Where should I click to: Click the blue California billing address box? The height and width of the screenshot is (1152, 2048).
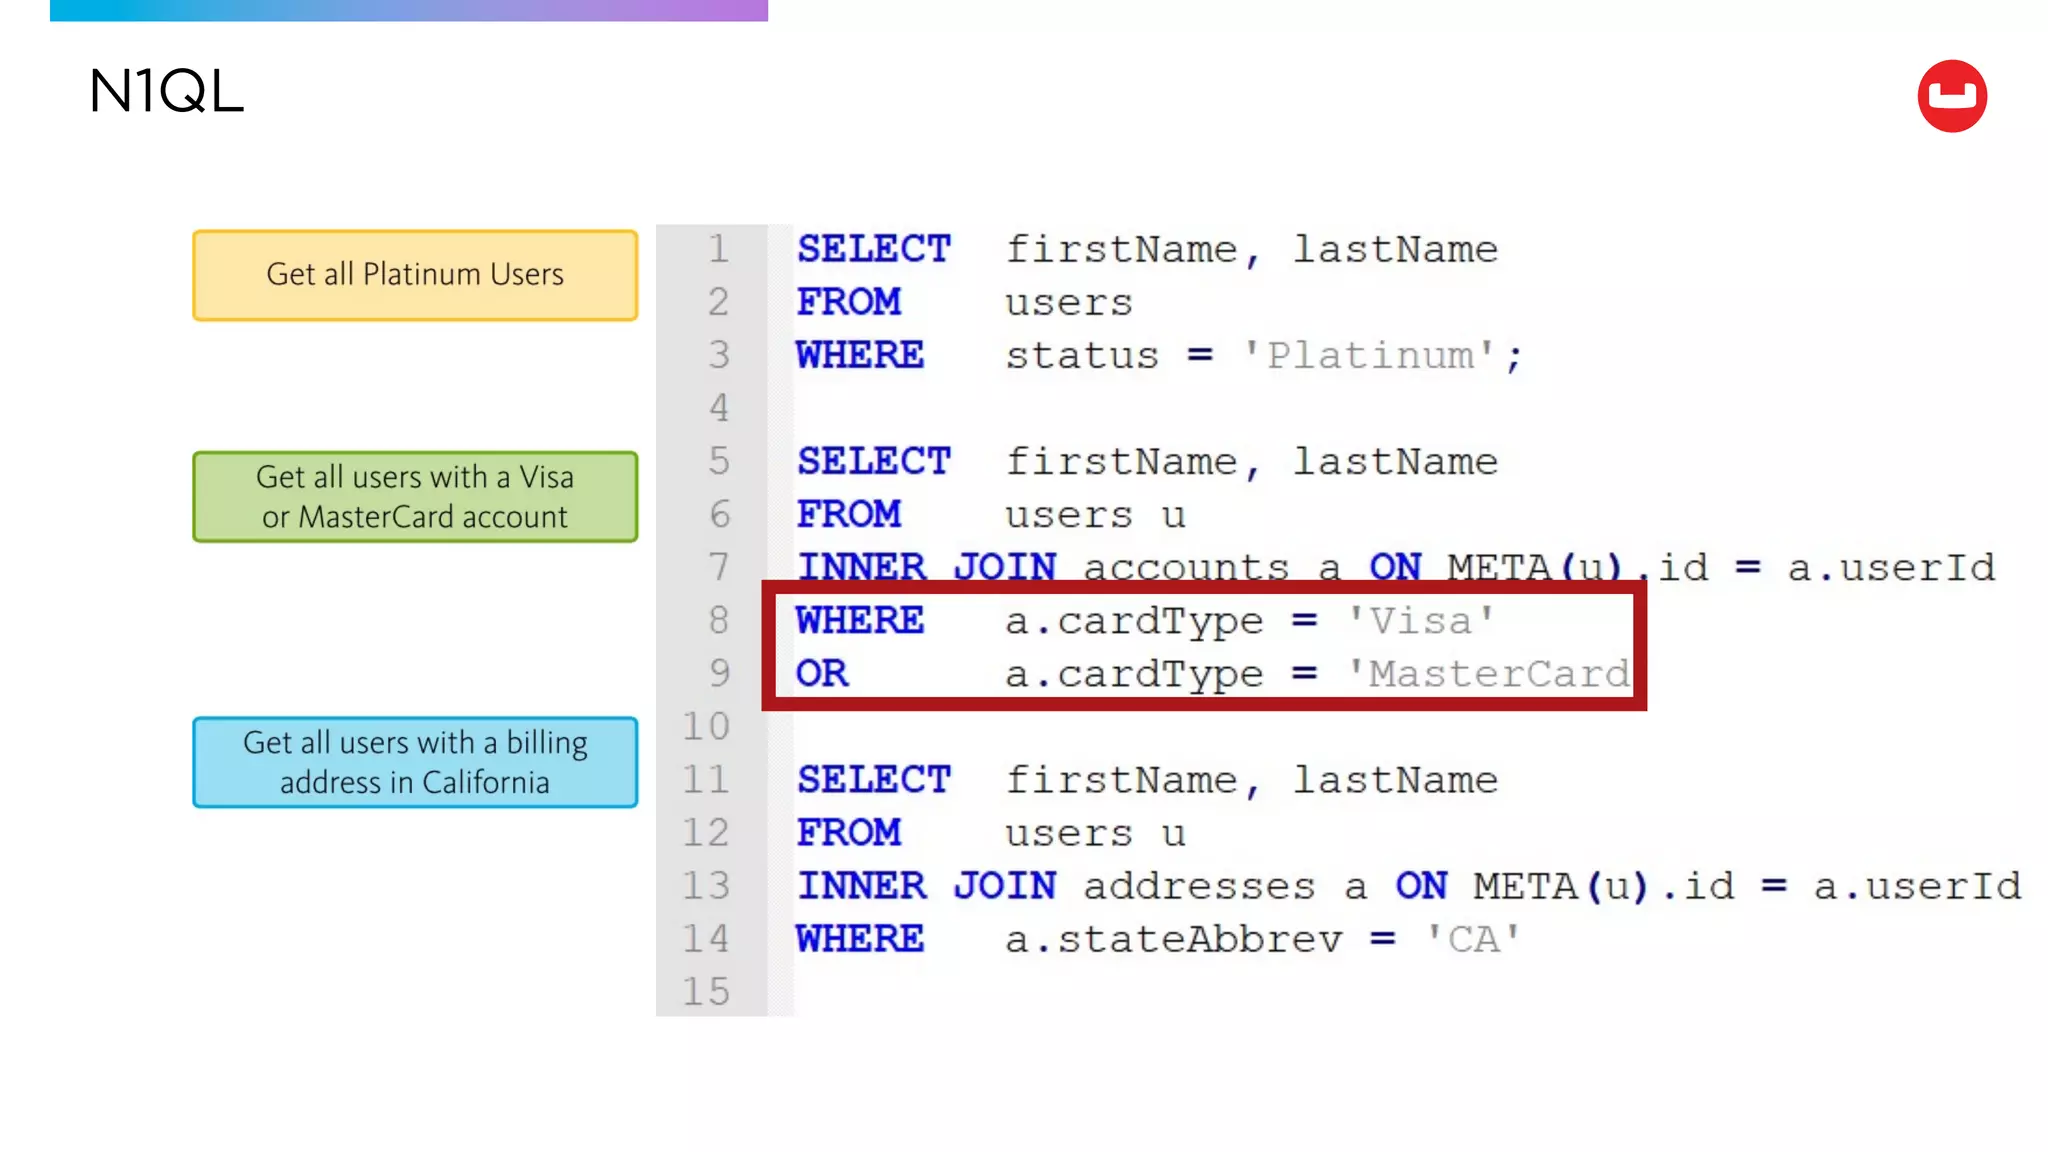coord(415,762)
